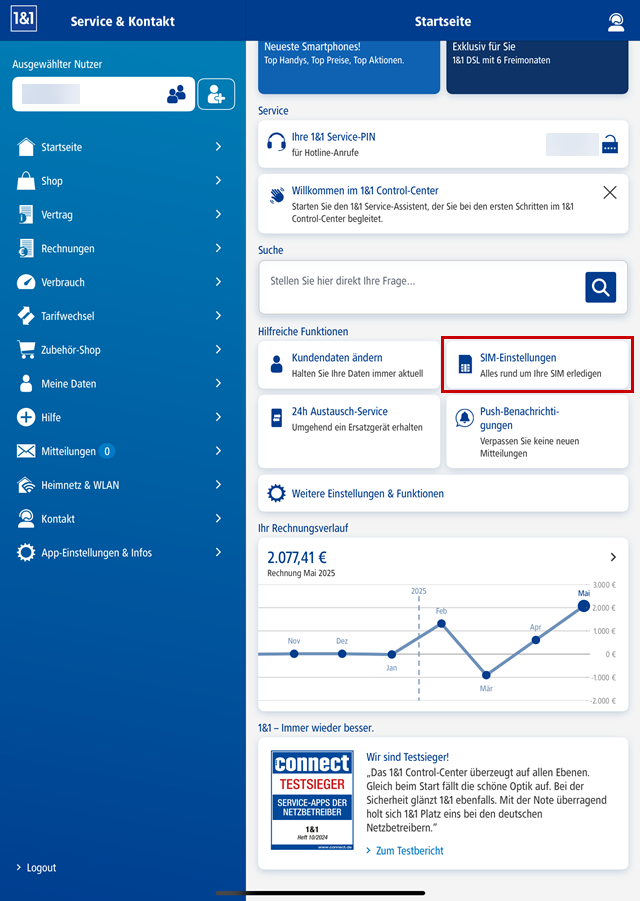This screenshot has height=901, width=640.
Task: Expand Meine Daten menu chevron
Action: pyautogui.click(x=218, y=383)
